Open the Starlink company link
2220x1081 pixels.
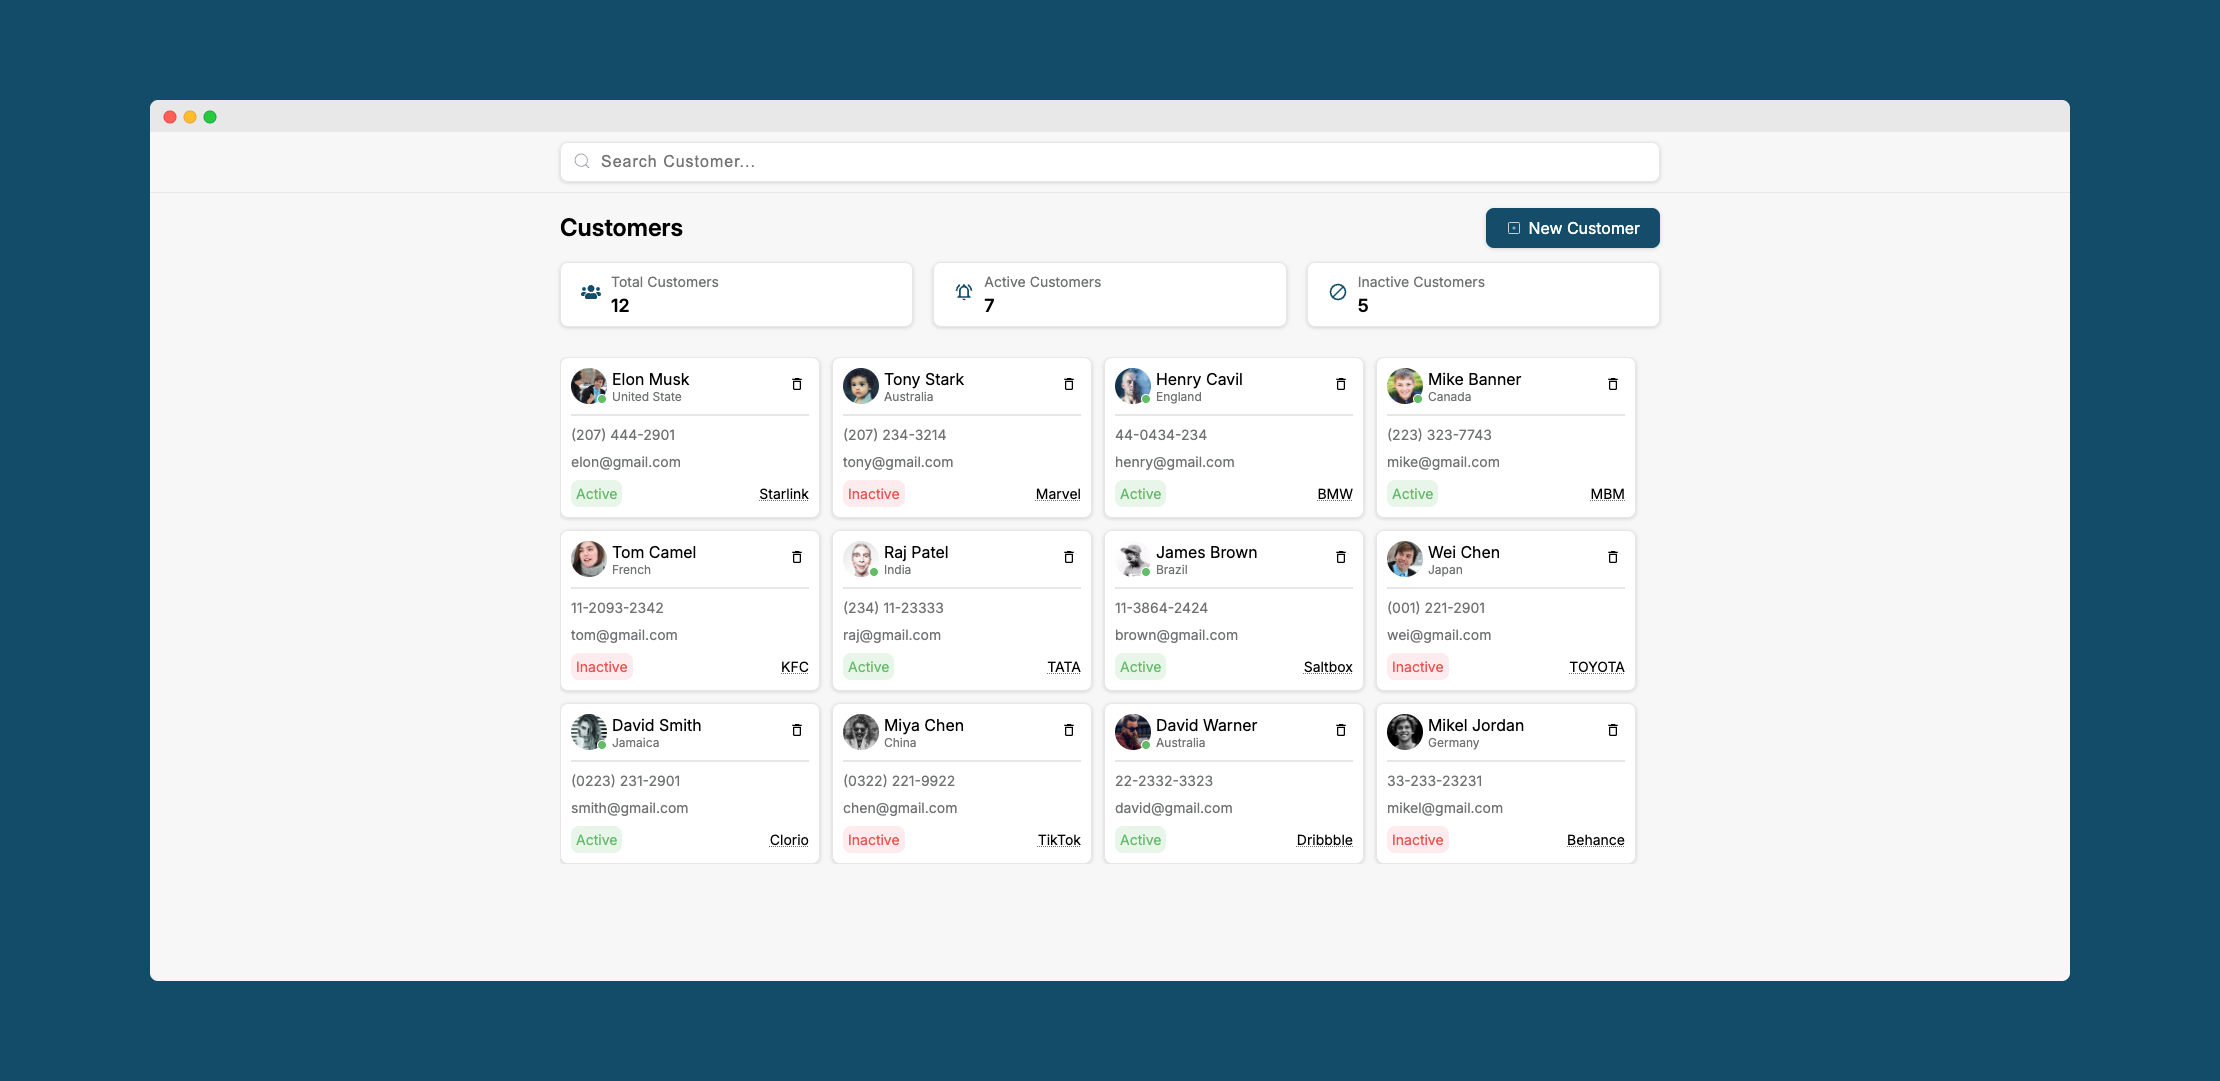(x=784, y=493)
